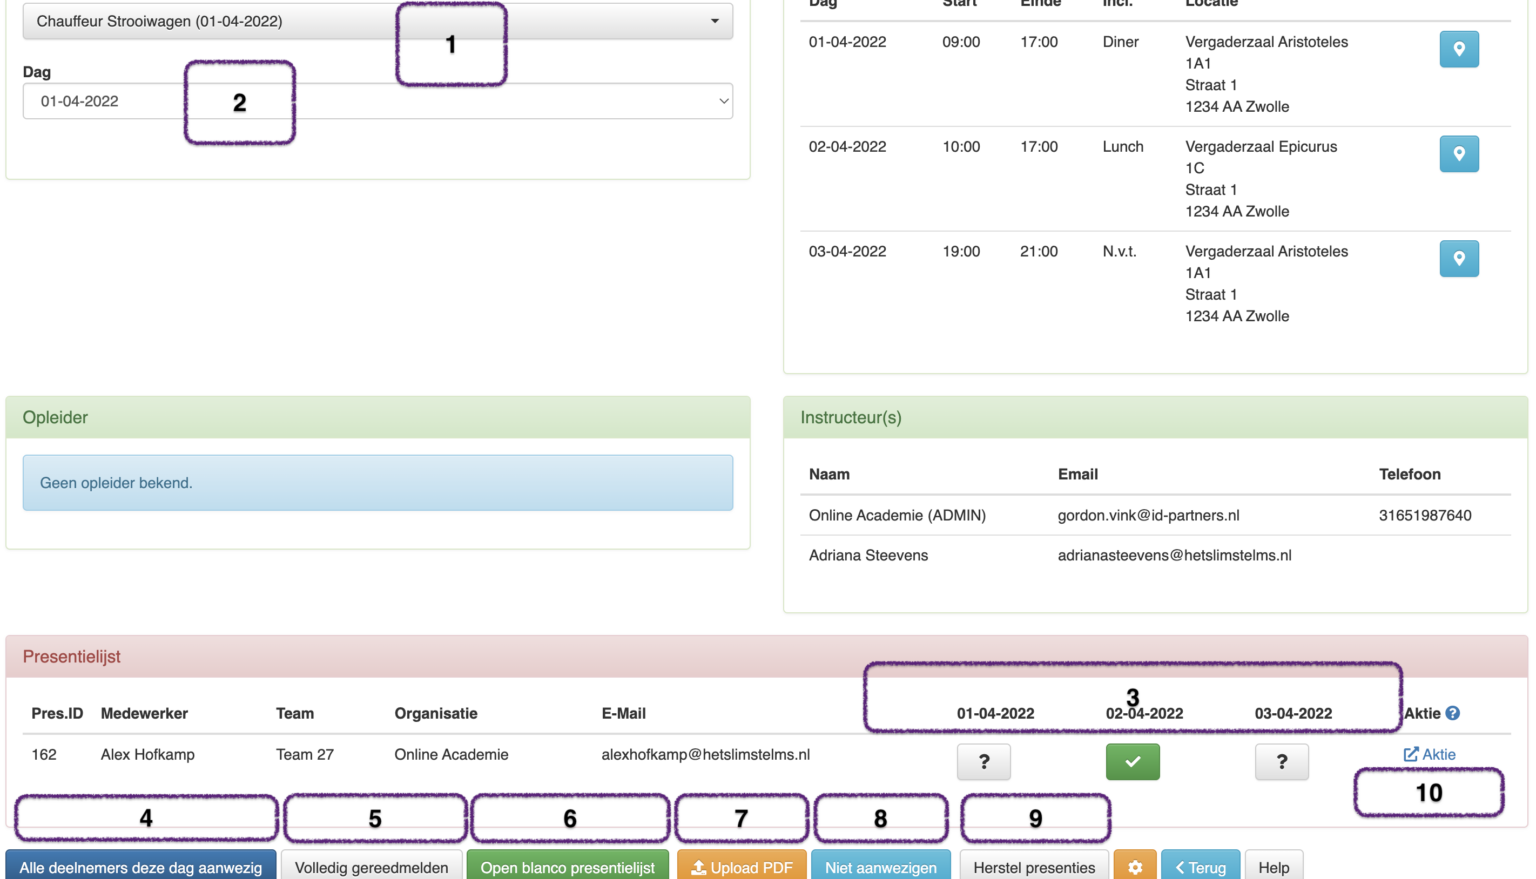Open a blanco presentielijst
The height and width of the screenshot is (879, 1536).
coord(567,867)
